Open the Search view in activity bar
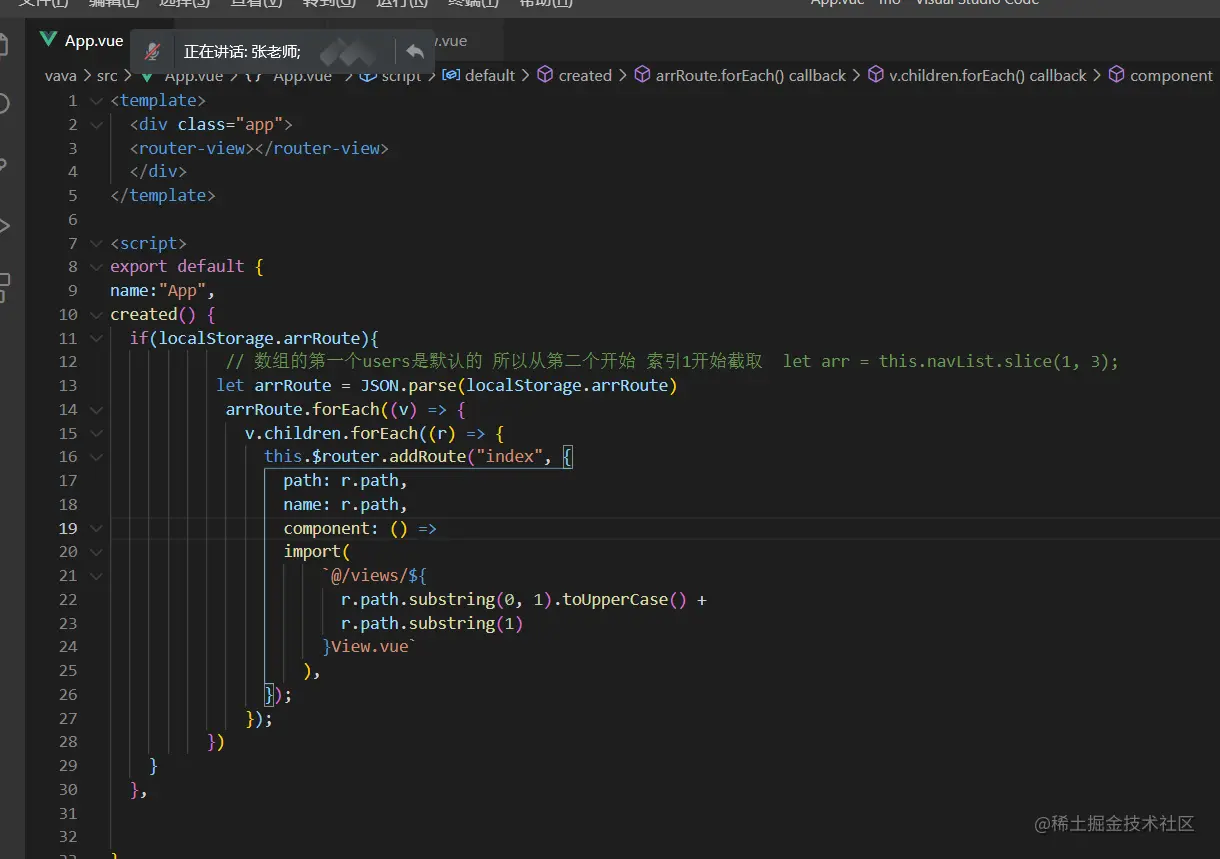 coord(4,104)
